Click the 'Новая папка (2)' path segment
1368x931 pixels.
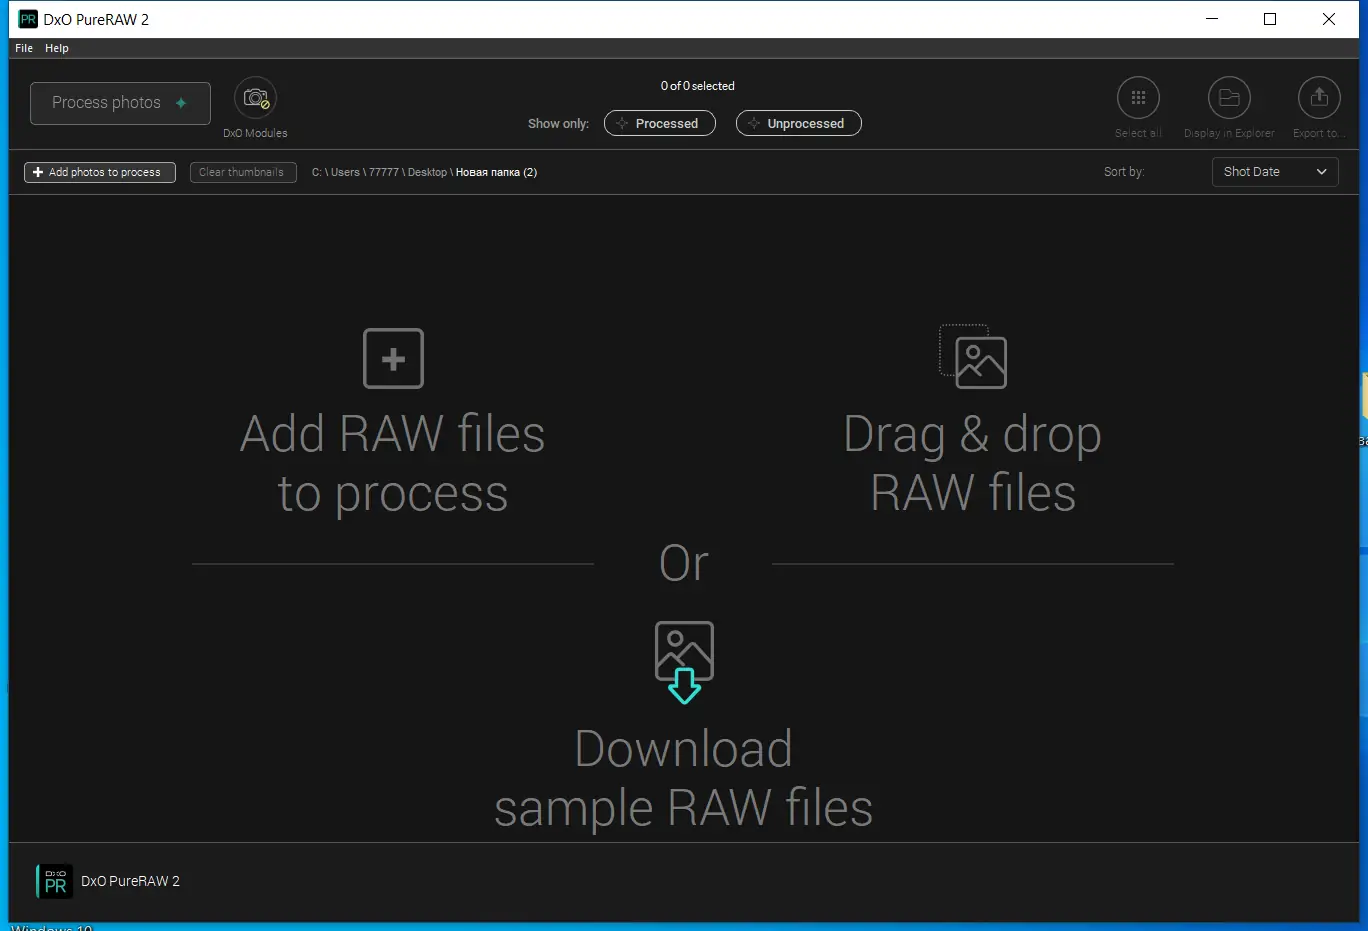496,172
